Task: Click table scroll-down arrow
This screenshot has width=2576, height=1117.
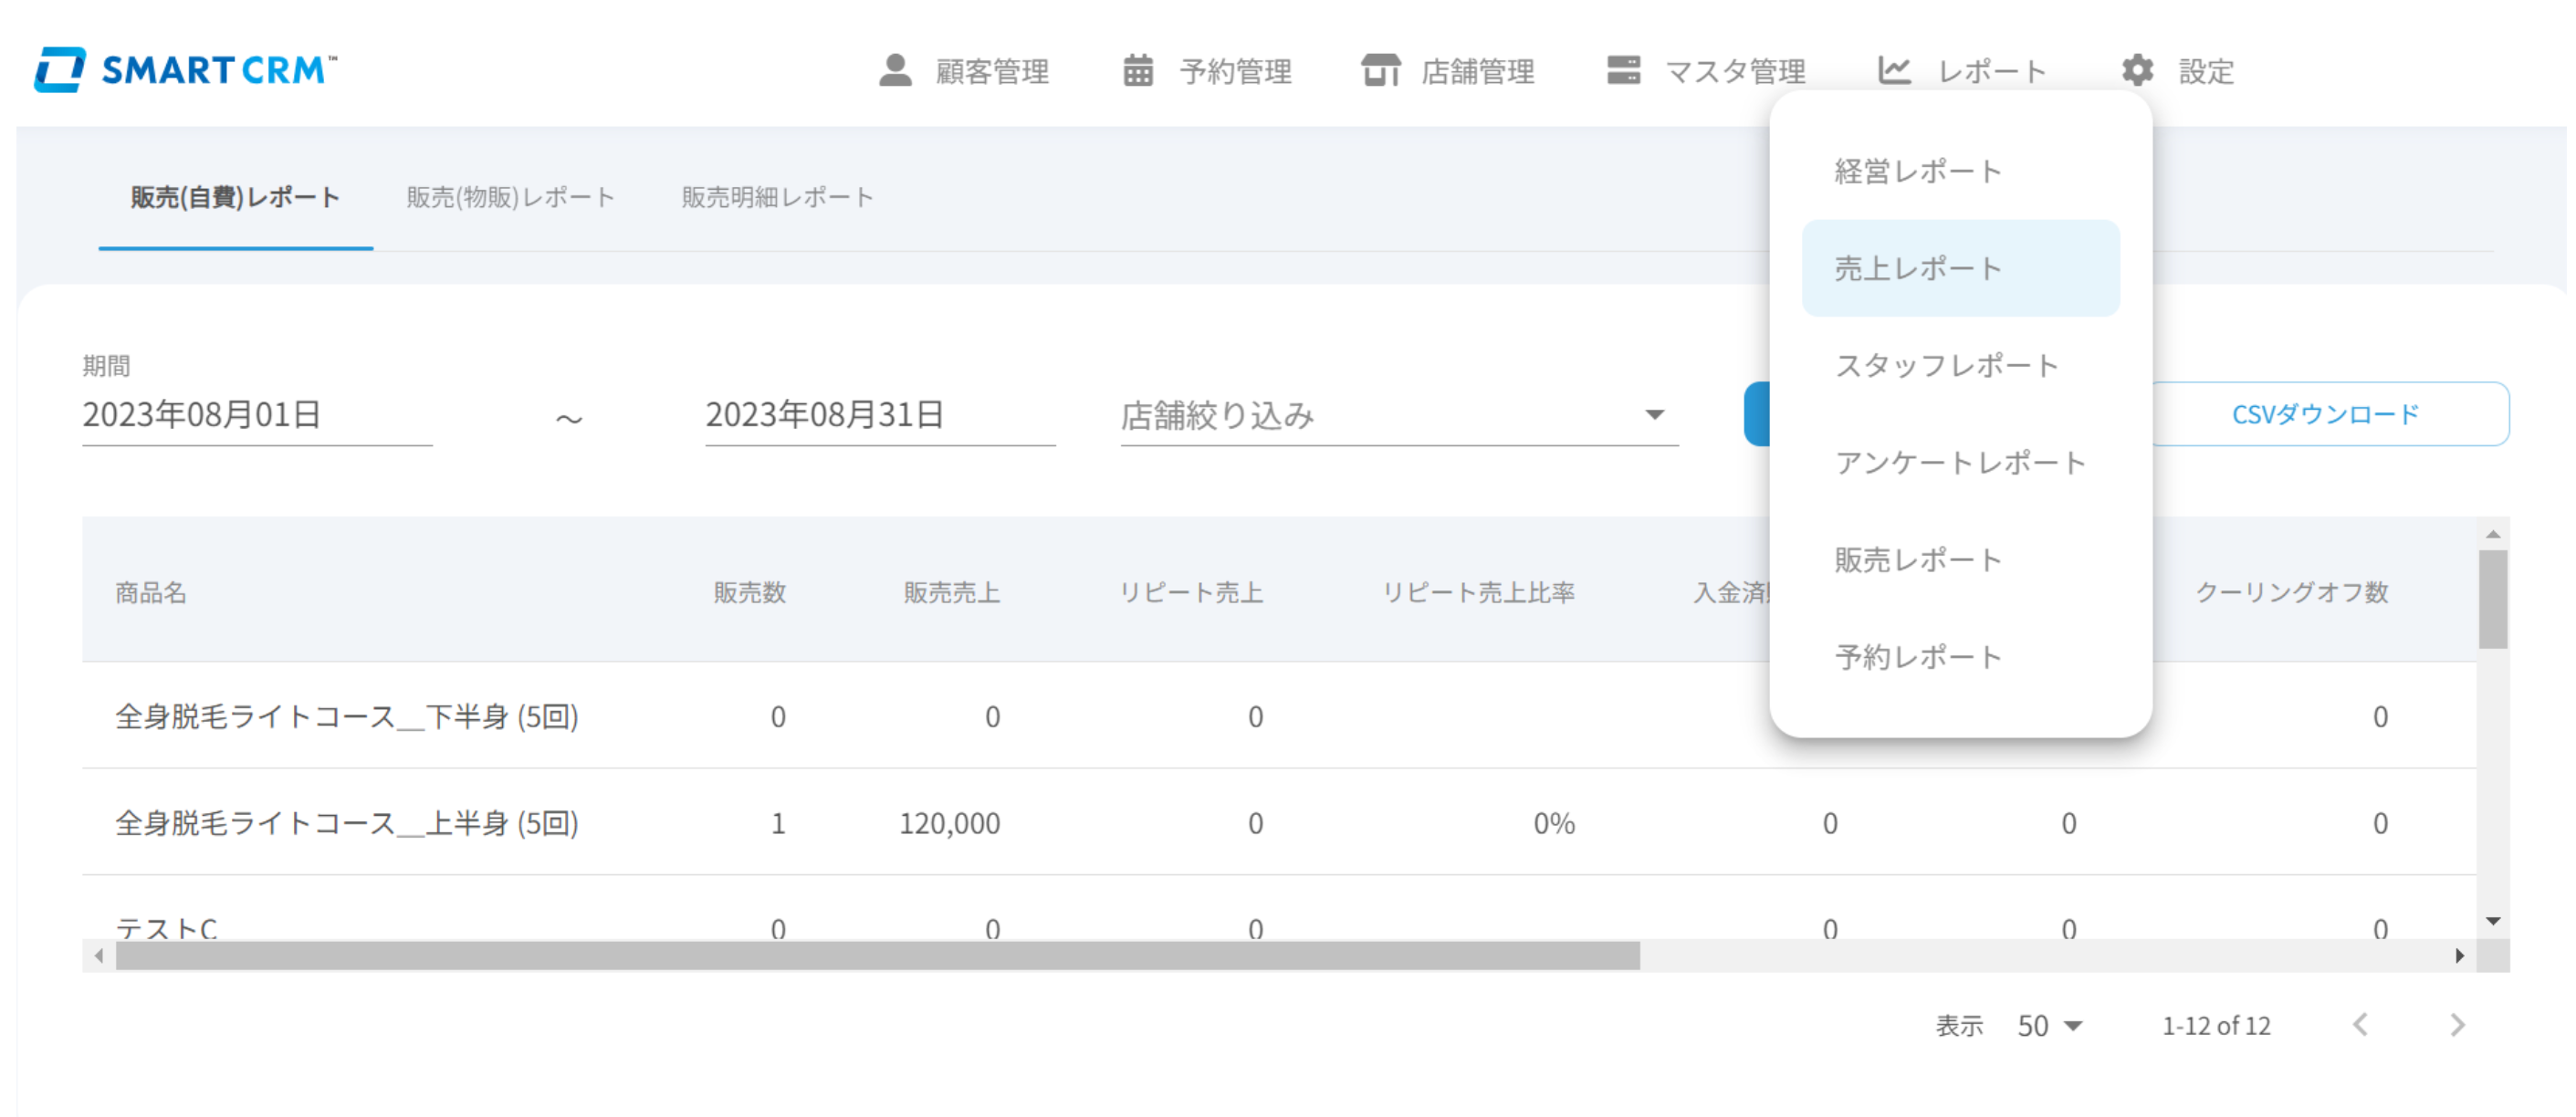Action: pos(2493,921)
